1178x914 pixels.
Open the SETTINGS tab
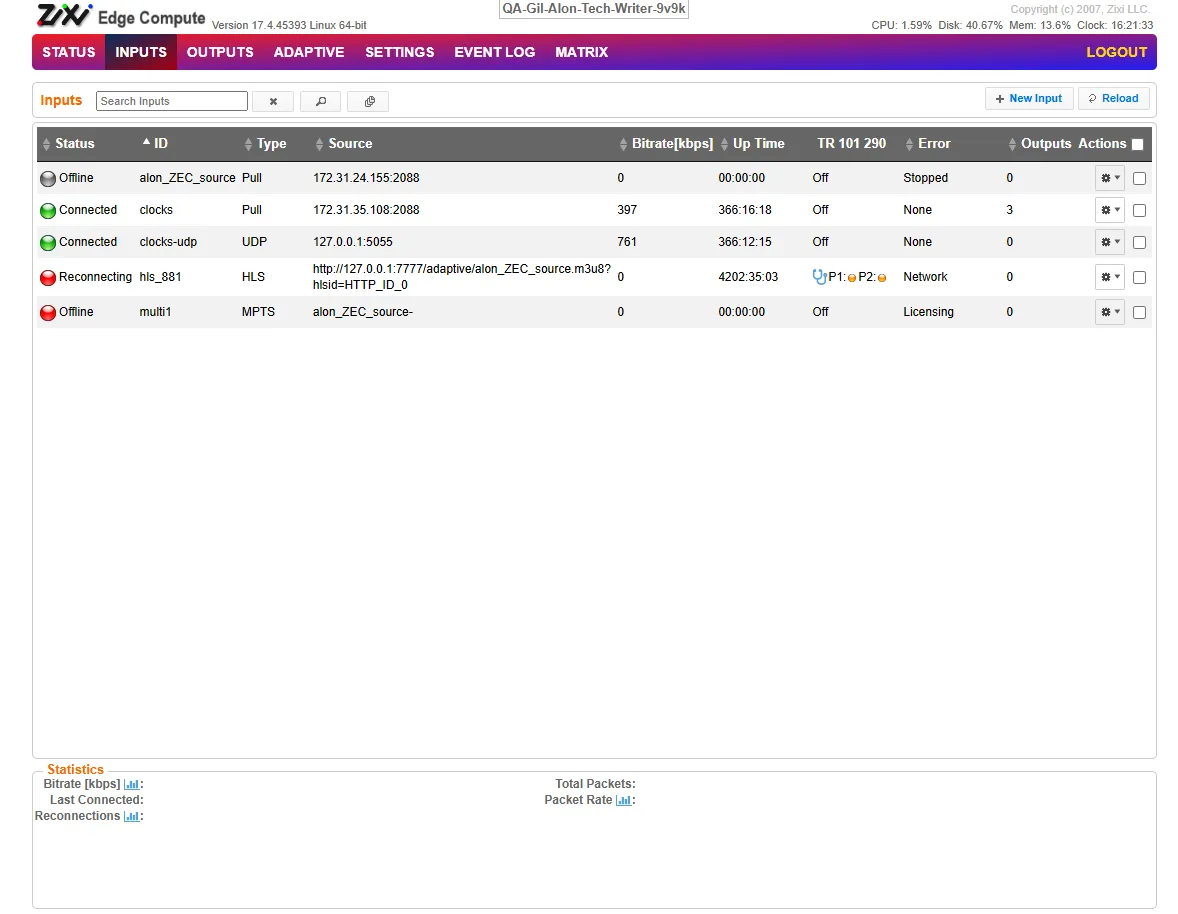[399, 53]
